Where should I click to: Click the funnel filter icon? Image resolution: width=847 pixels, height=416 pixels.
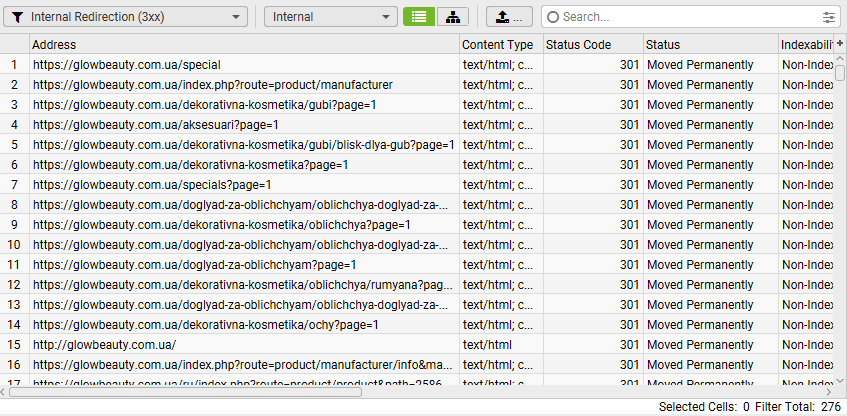(17, 17)
